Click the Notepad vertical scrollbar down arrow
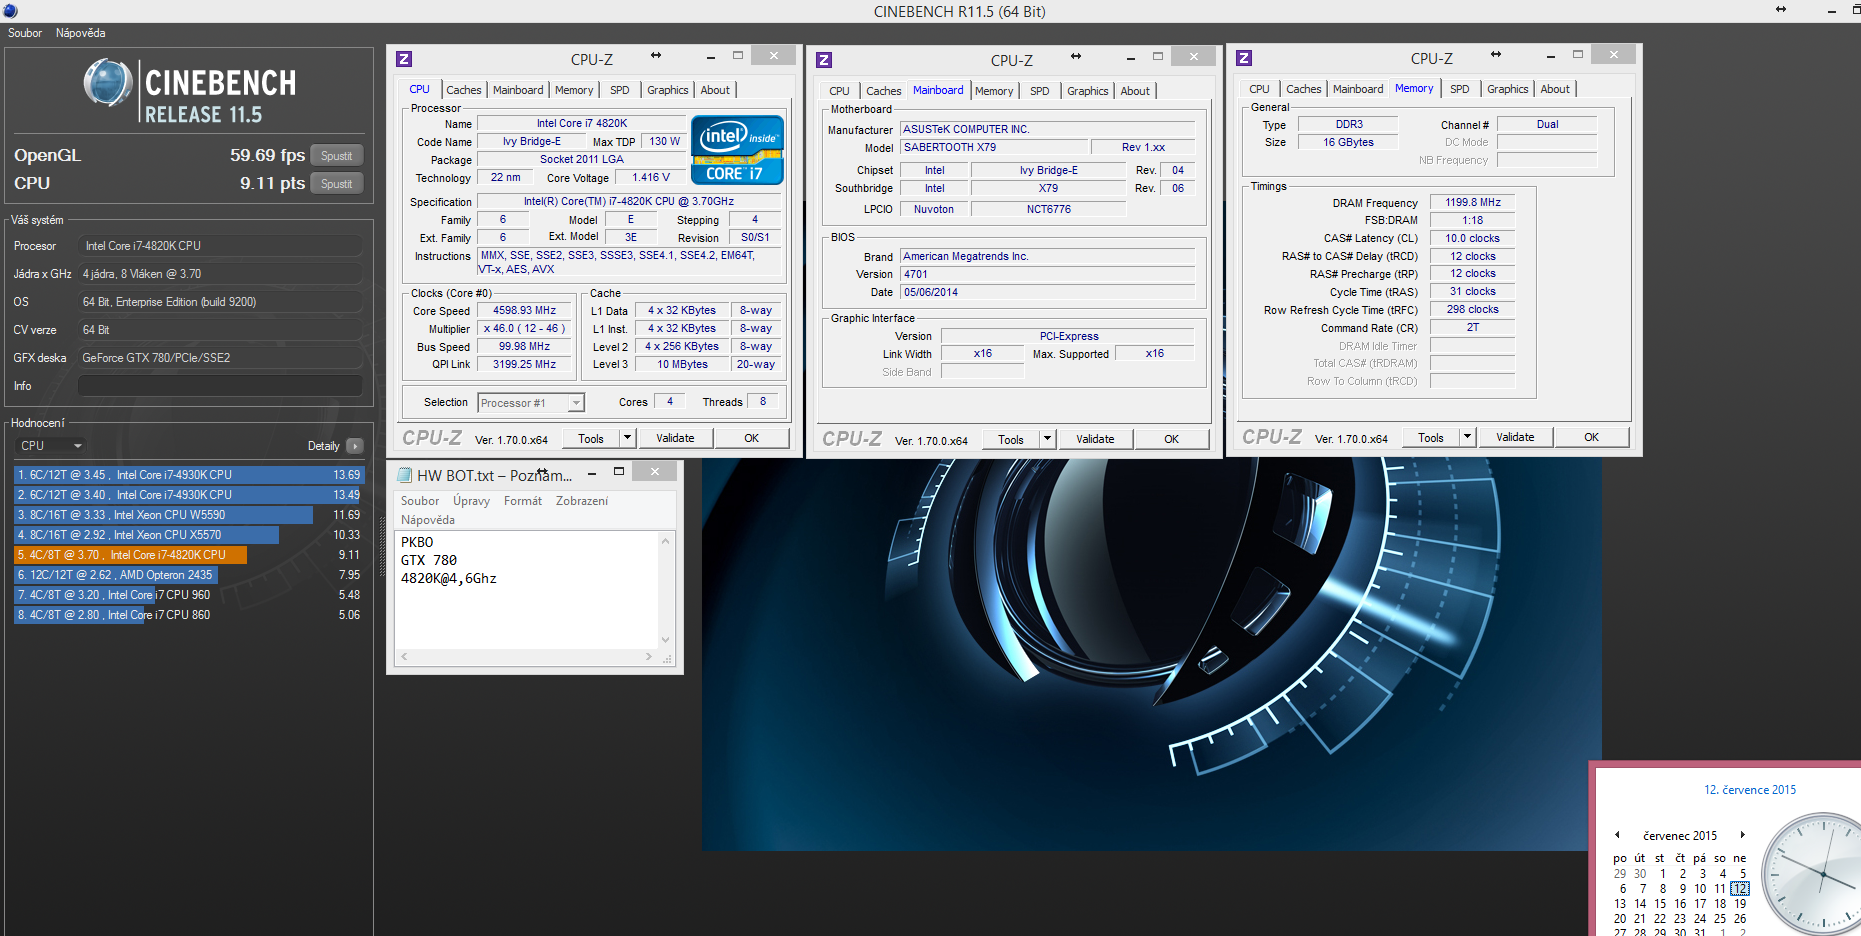Viewport: 1861px width, 936px height. [666, 640]
